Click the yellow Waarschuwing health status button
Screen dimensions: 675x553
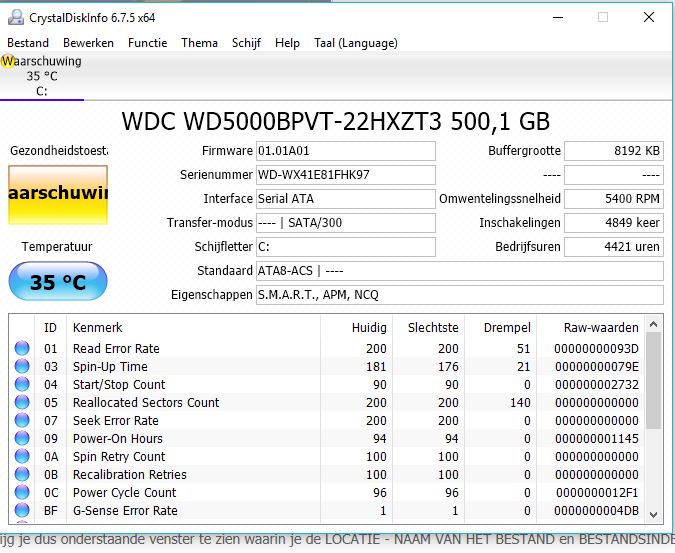coord(58,195)
